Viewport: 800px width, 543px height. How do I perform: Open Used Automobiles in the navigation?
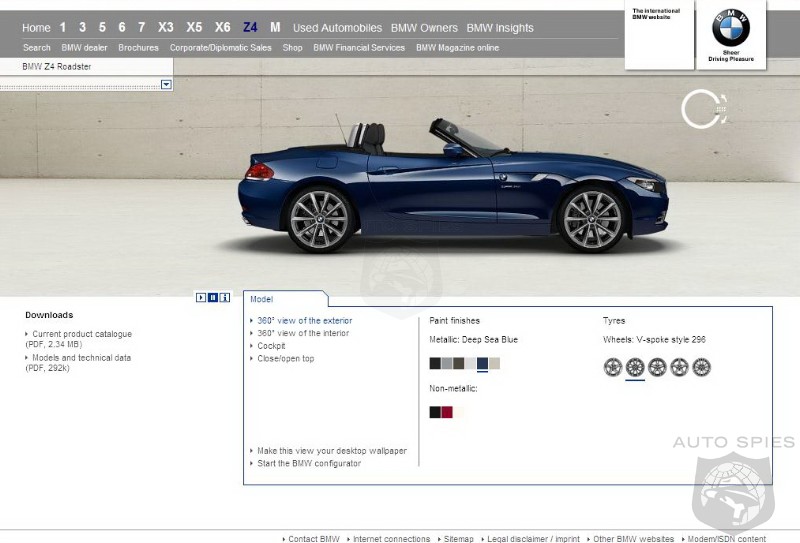[337, 28]
